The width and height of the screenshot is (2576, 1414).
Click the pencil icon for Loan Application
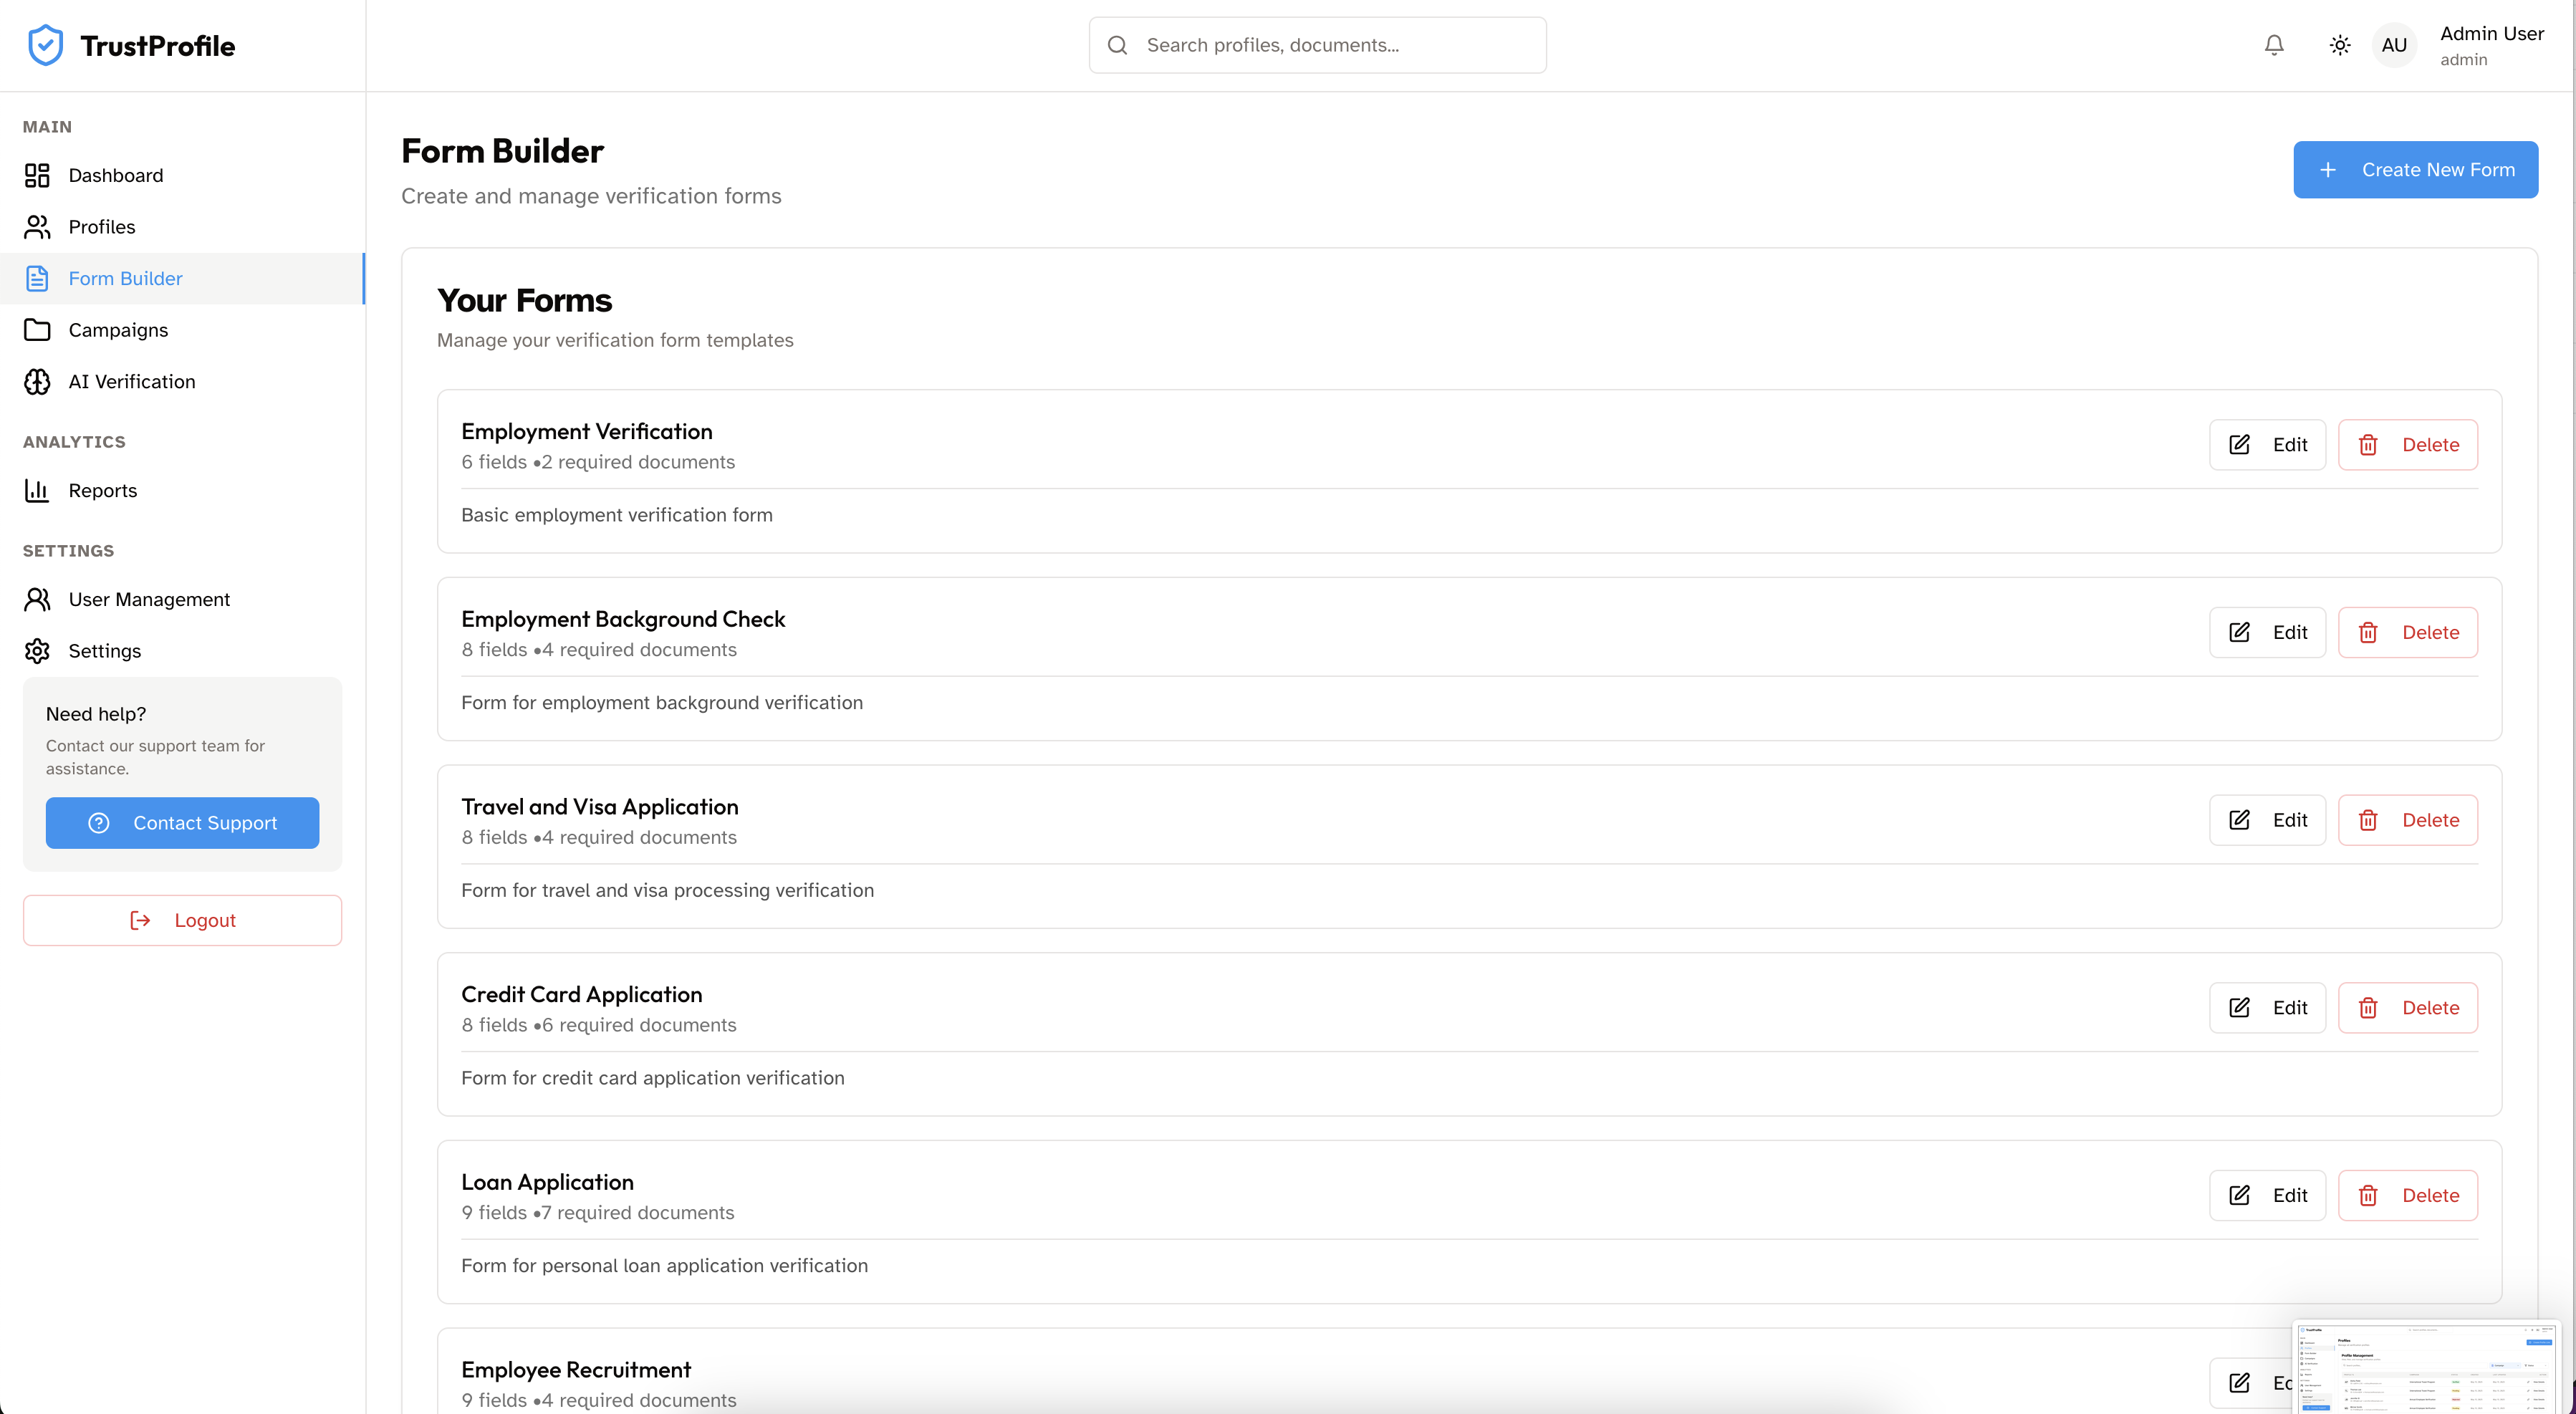click(x=2240, y=1195)
